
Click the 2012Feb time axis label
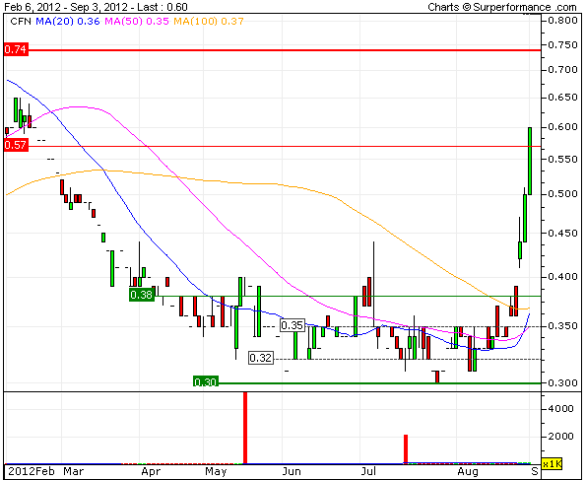tap(31, 471)
